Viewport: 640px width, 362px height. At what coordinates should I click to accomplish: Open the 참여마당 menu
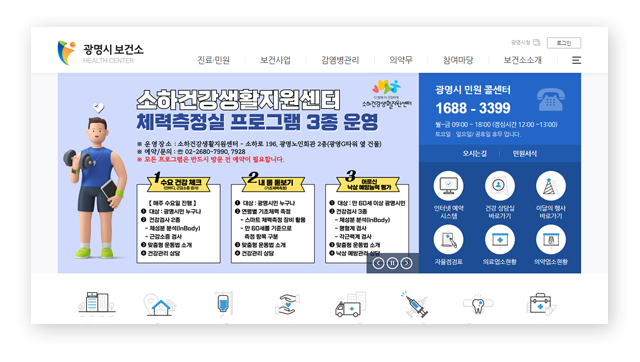click(x=458, y=60)
